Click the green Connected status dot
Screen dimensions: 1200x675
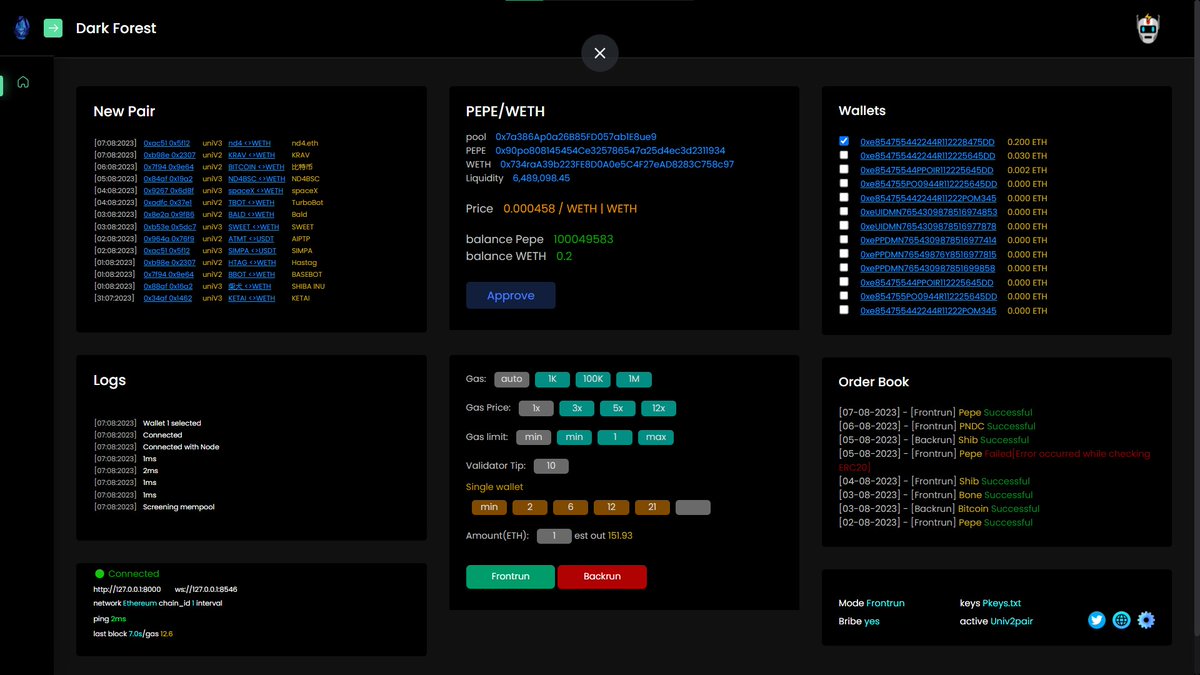click(x=99, y=574)
